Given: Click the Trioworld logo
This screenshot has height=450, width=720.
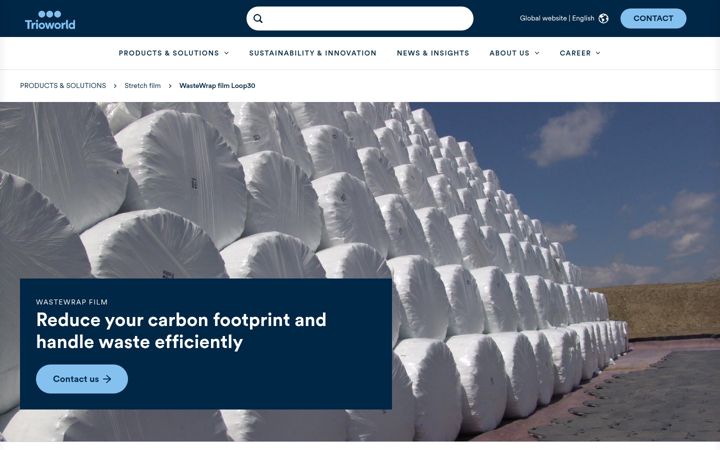Looking at the screenshot, I should click(50, 20).
